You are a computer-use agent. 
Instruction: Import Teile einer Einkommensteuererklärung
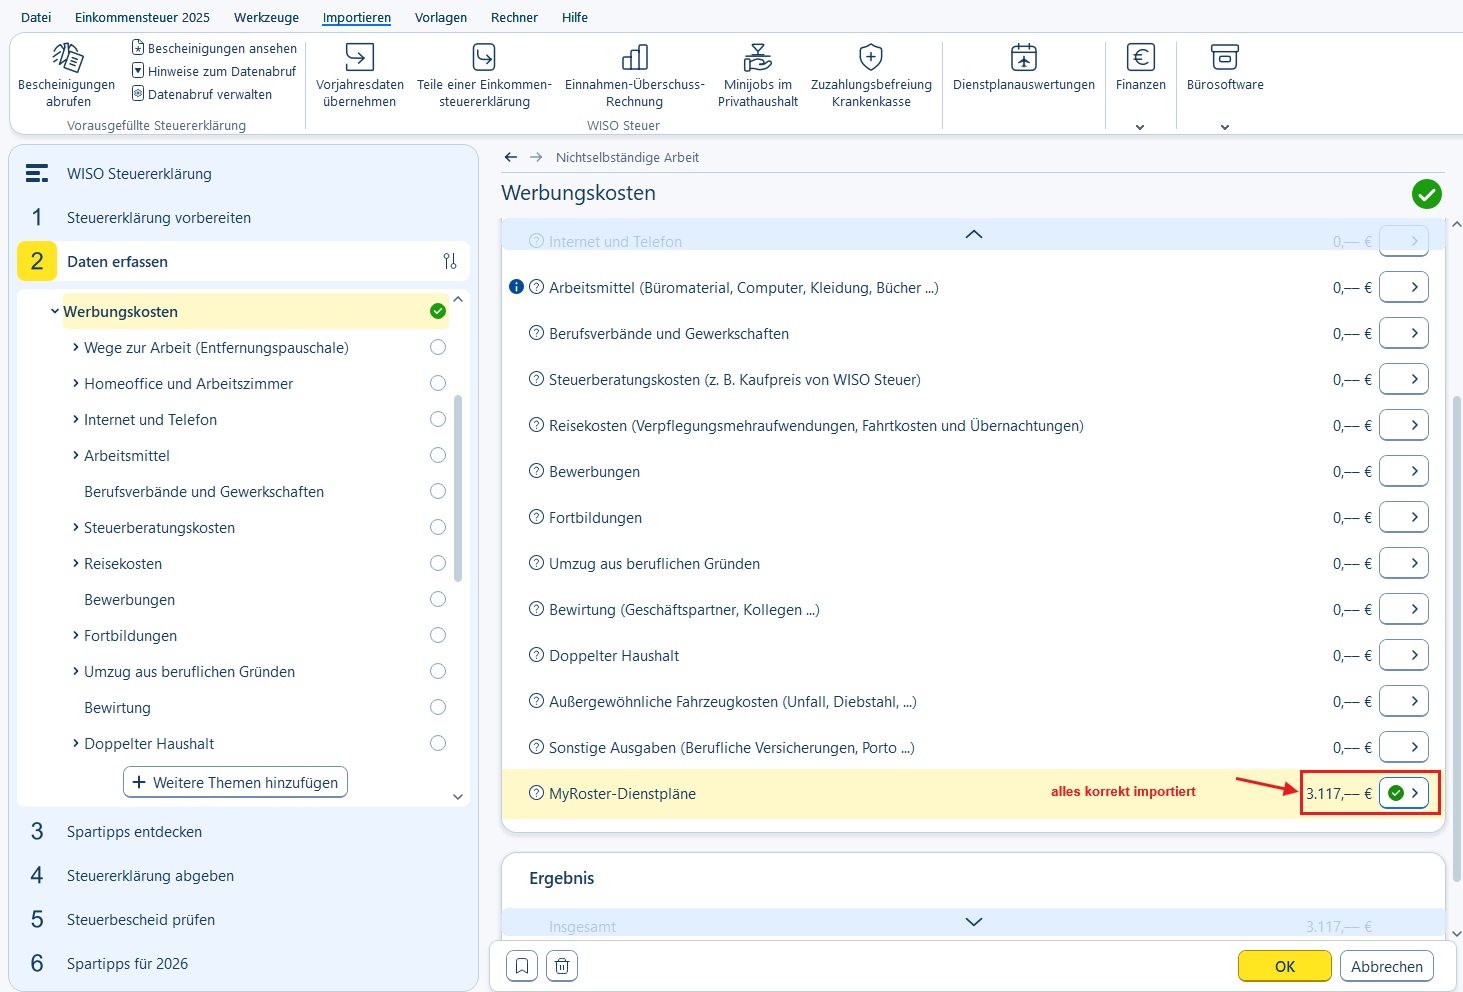(484, 75)
